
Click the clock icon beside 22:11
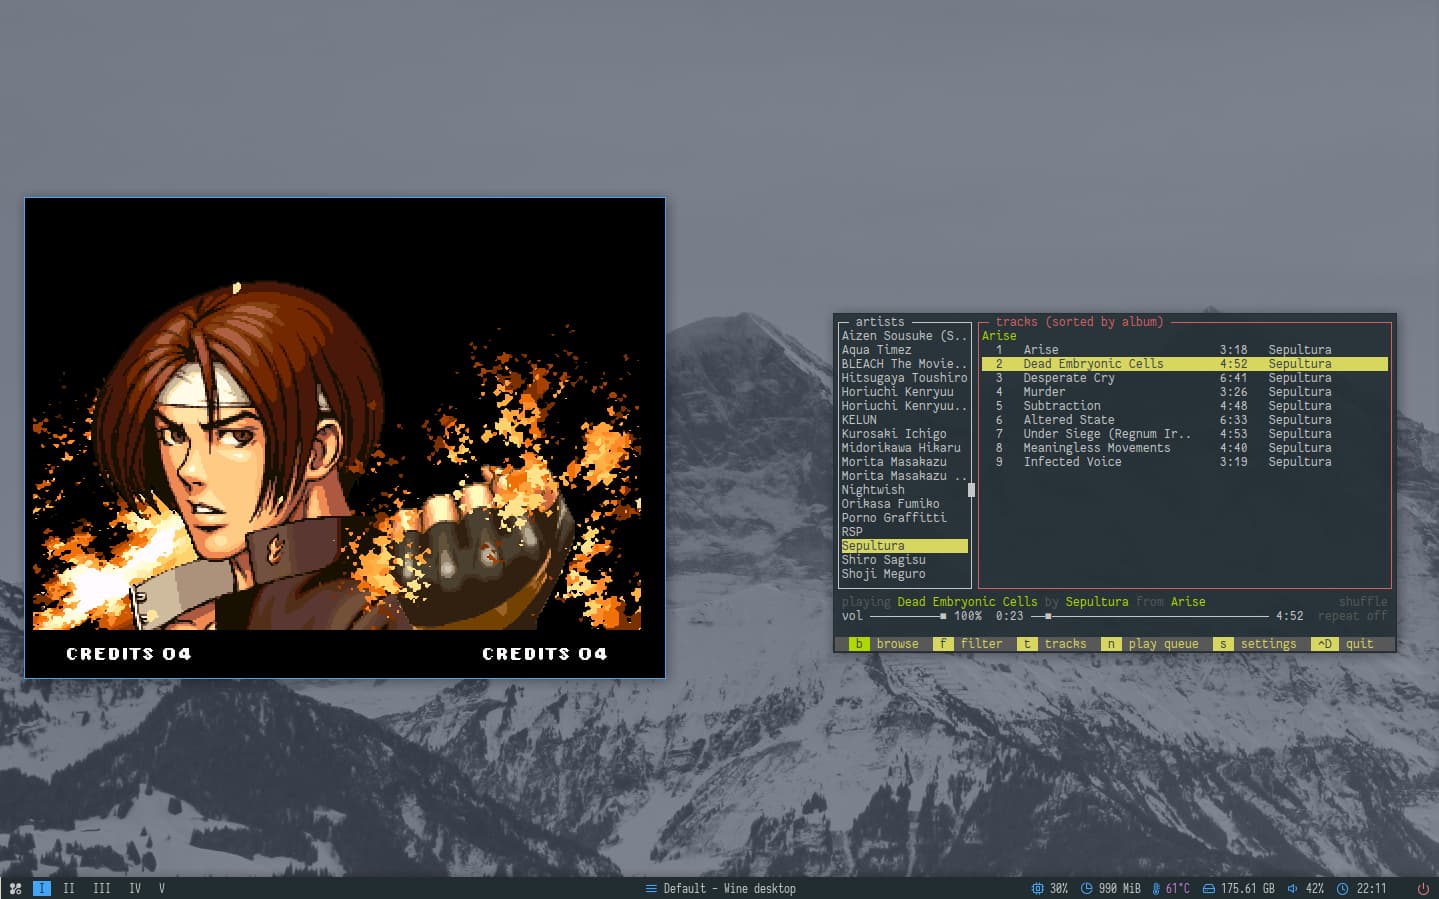pyautogui.click(x=1342, y=888)
